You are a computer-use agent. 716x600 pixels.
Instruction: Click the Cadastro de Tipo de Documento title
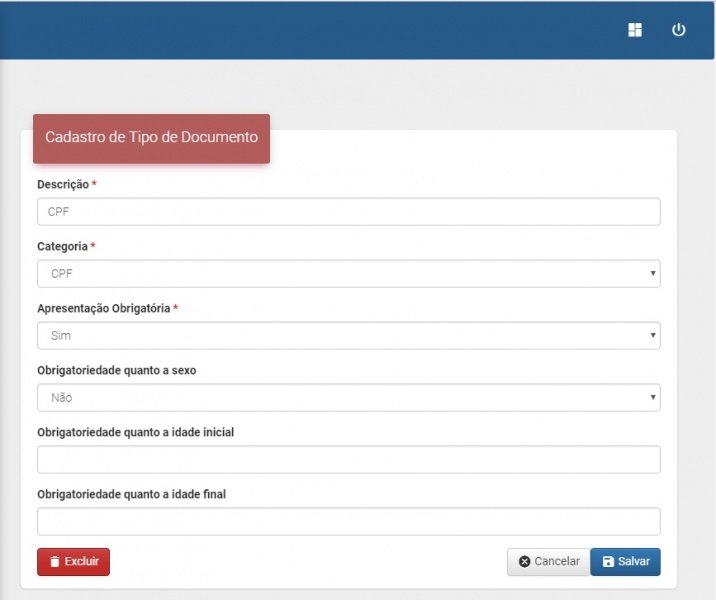point(151,138)
